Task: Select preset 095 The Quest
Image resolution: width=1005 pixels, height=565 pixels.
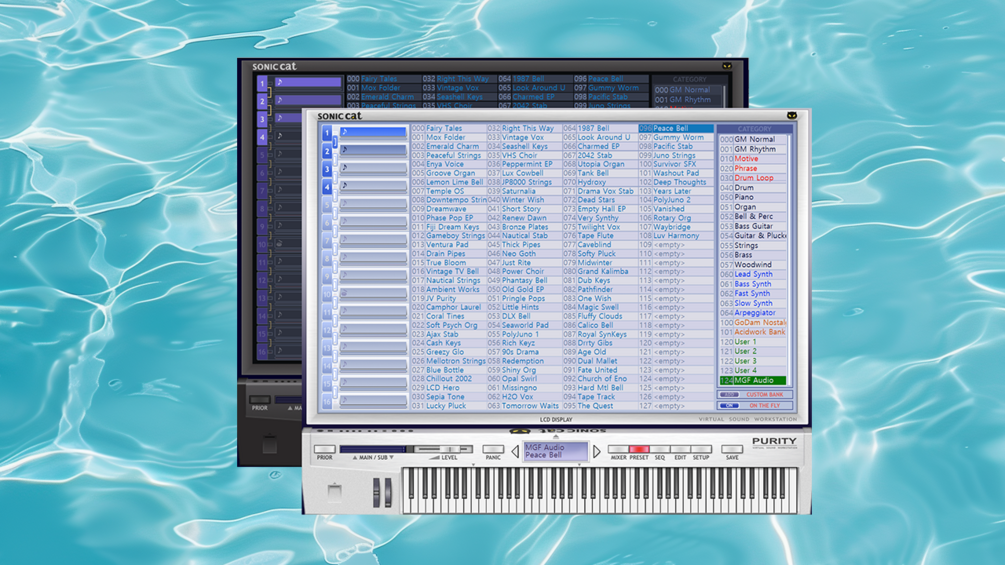Action: 600,405
